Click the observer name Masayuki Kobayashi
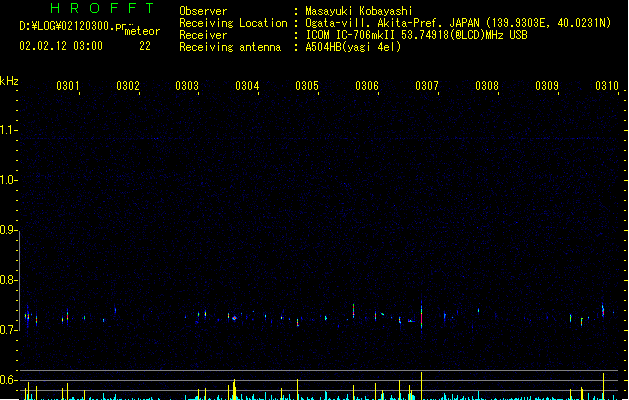The image size is (629, 400). pos(359,11)
